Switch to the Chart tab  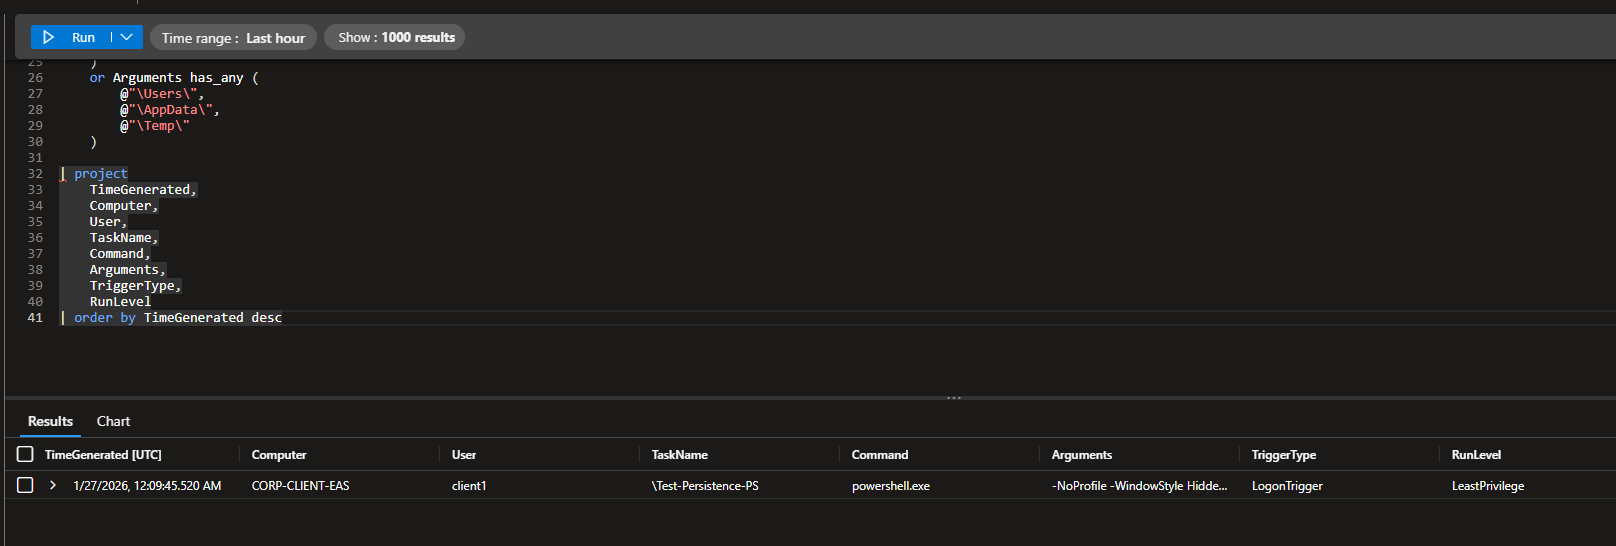pyautogui.click(x=113, y=422)
